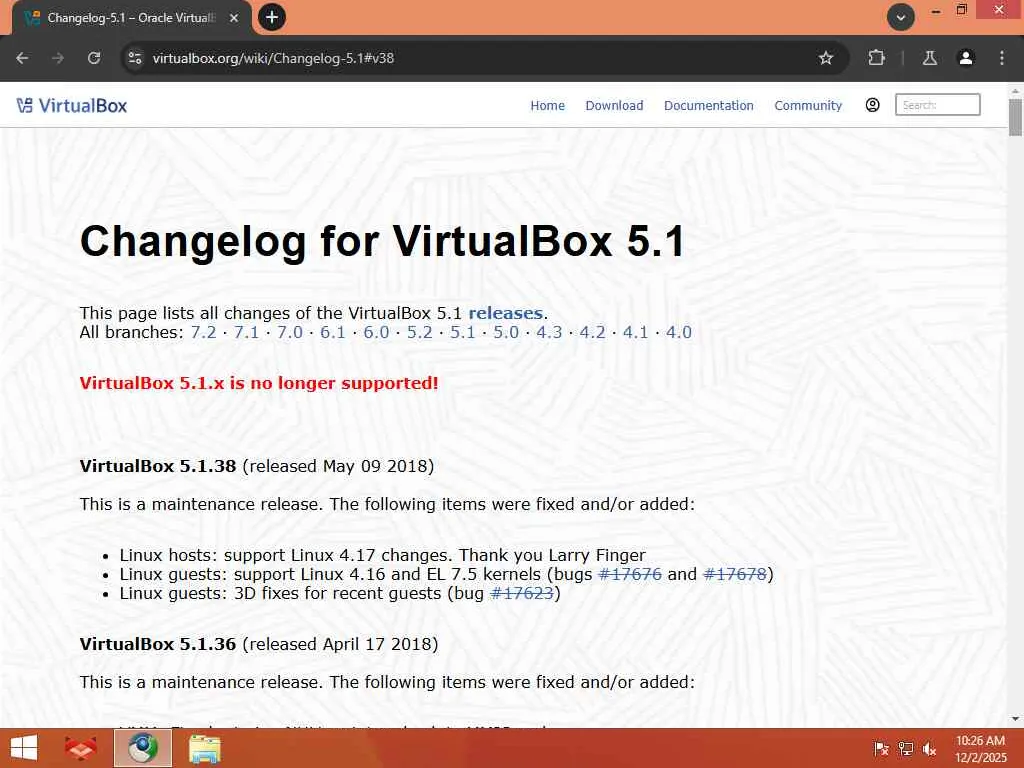Click 'VirtualBox 5.1.x is no longer supported!' text

[259, 383]
